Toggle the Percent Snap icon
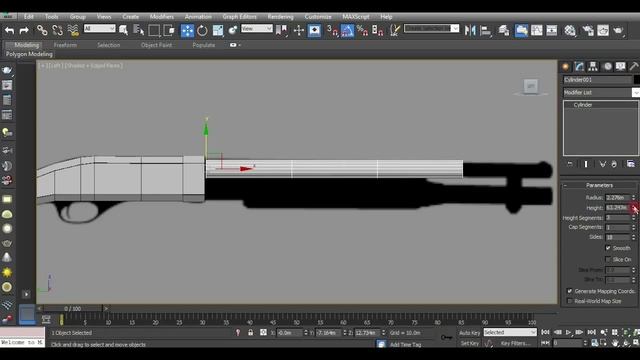The height and width of the screenshot is (360, 640). tap(362, 30)
